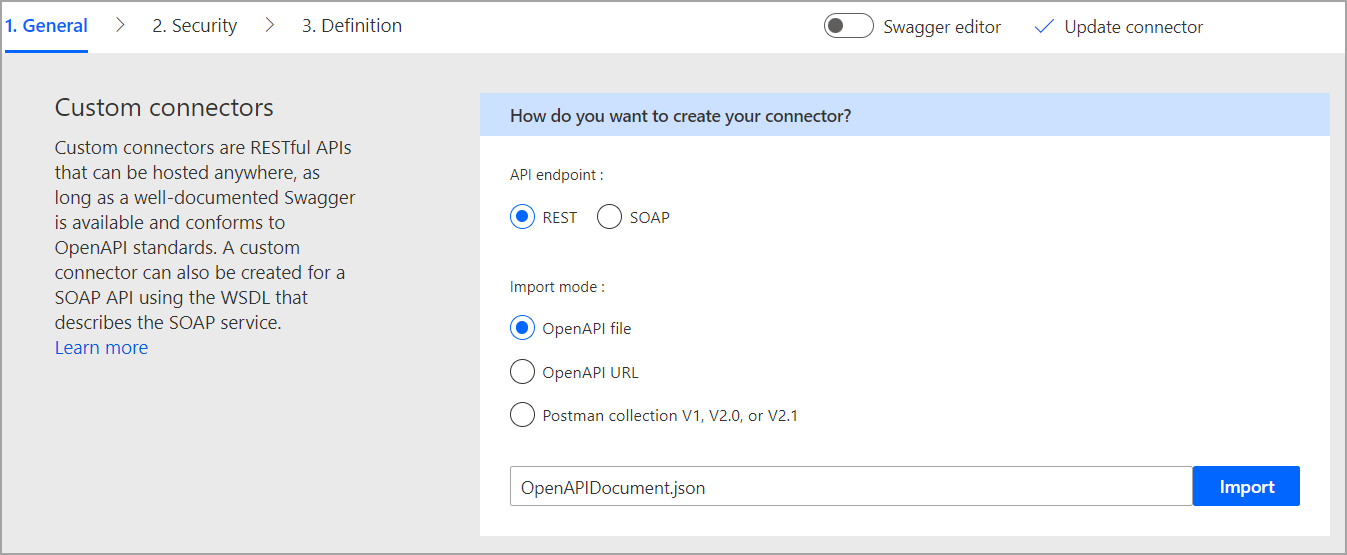Click the chevron arrow after the General step
1347x555 pixels.
click(x=120, y=25)
